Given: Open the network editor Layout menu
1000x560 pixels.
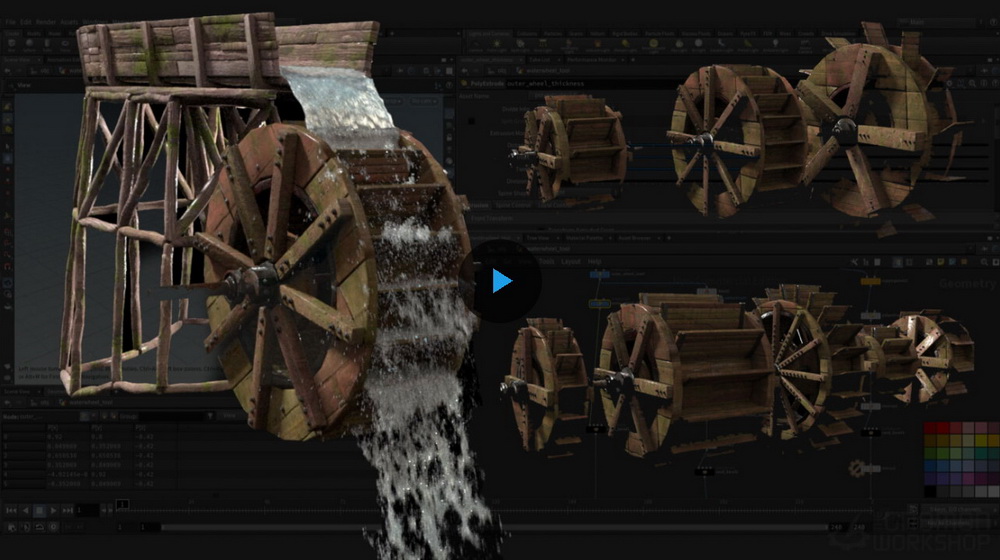Looking at the screenshot, I should [571, 262].
